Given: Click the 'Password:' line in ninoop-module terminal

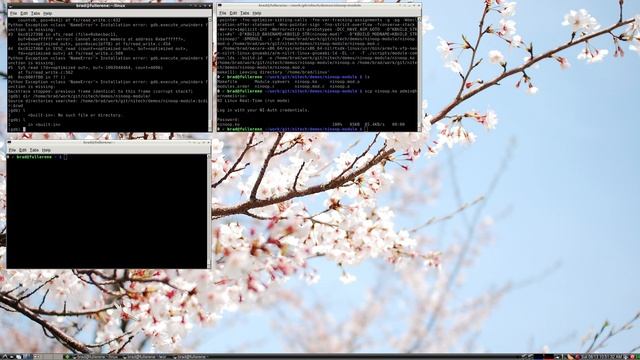Looking at the screenshot, I should coord(229,120).
